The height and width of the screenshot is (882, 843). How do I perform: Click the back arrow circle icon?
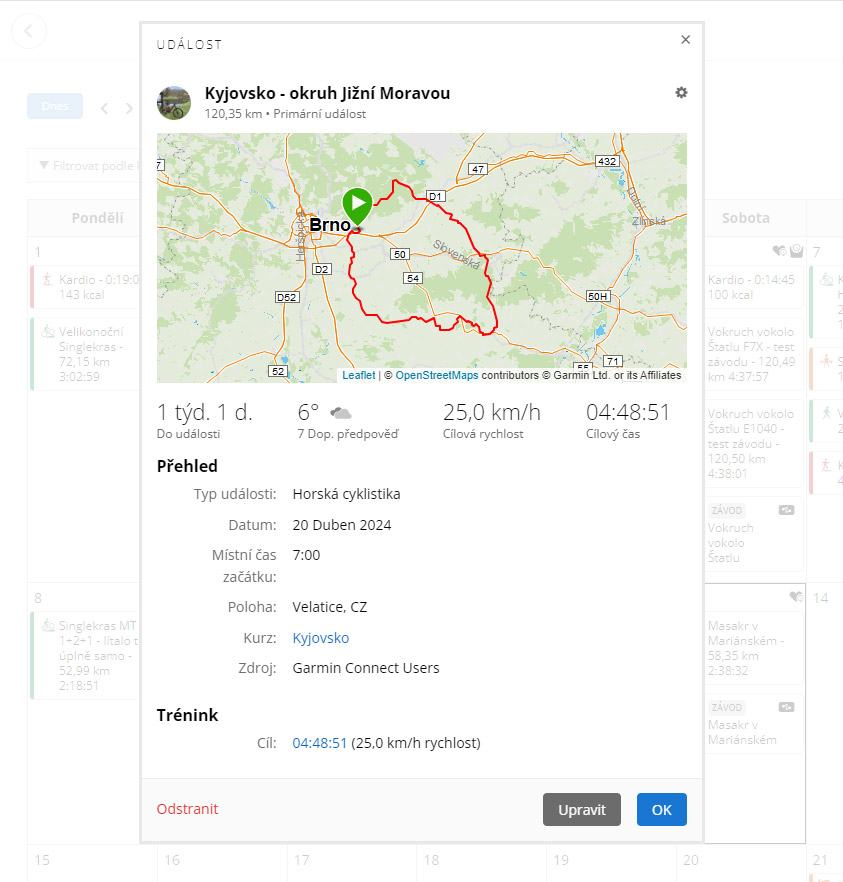(29, 32)
